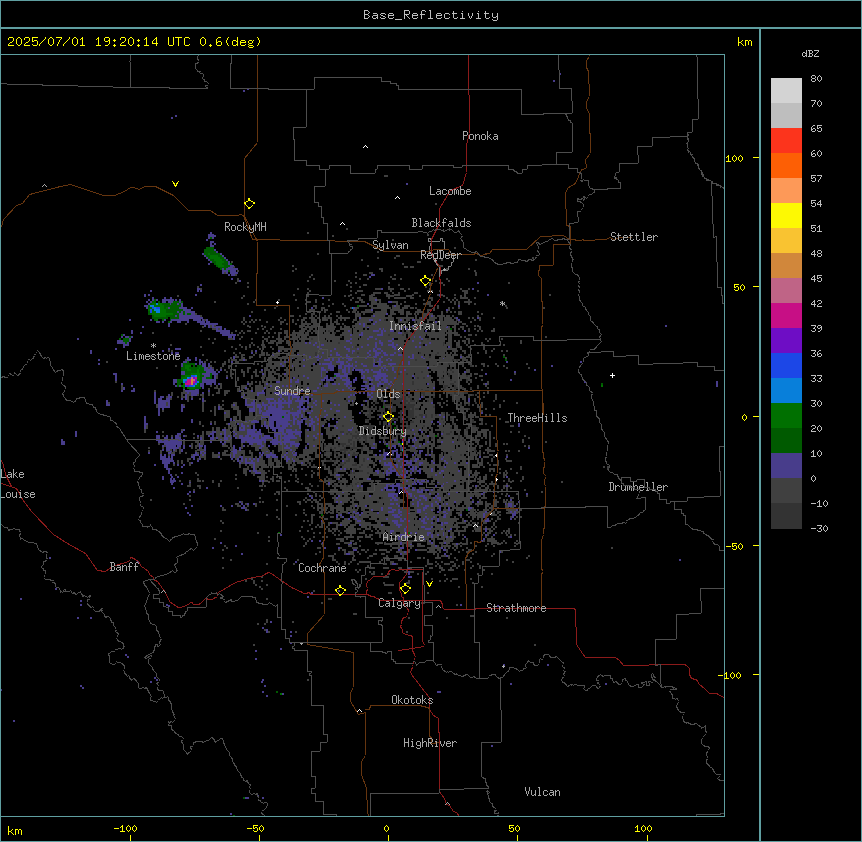
Task: Click the Vulcan town label
Action: 543,792
